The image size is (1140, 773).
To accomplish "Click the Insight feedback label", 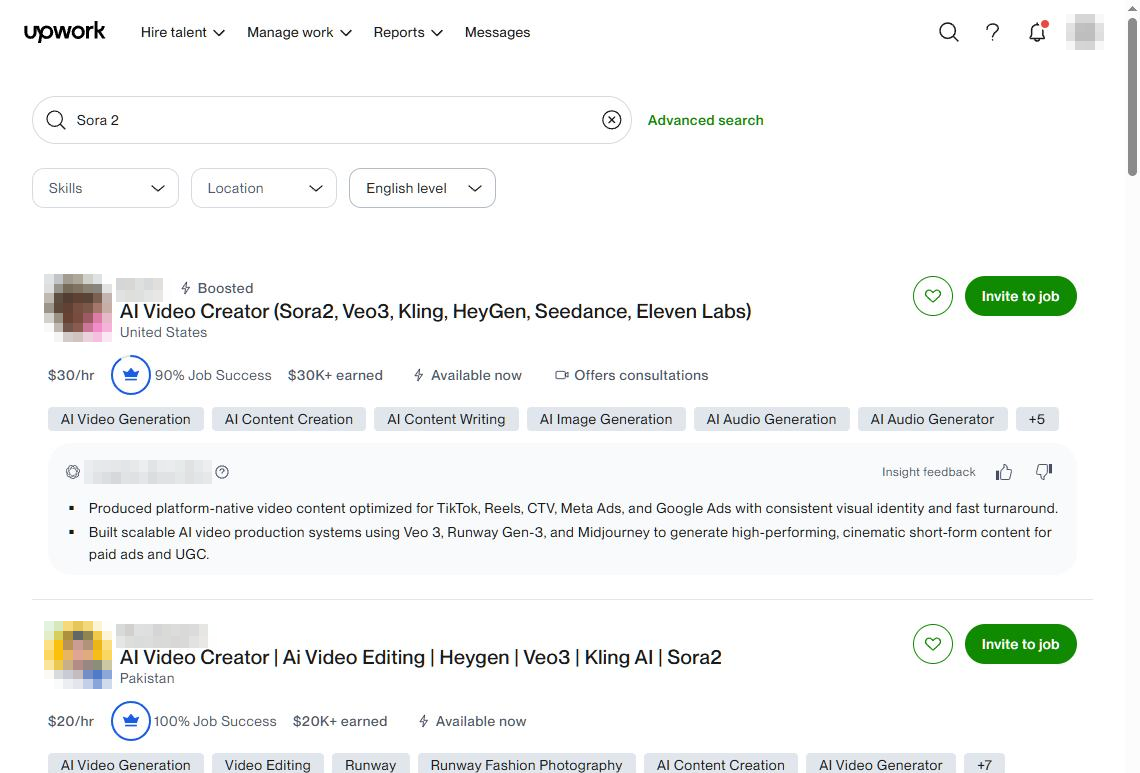I will point(928,472).
